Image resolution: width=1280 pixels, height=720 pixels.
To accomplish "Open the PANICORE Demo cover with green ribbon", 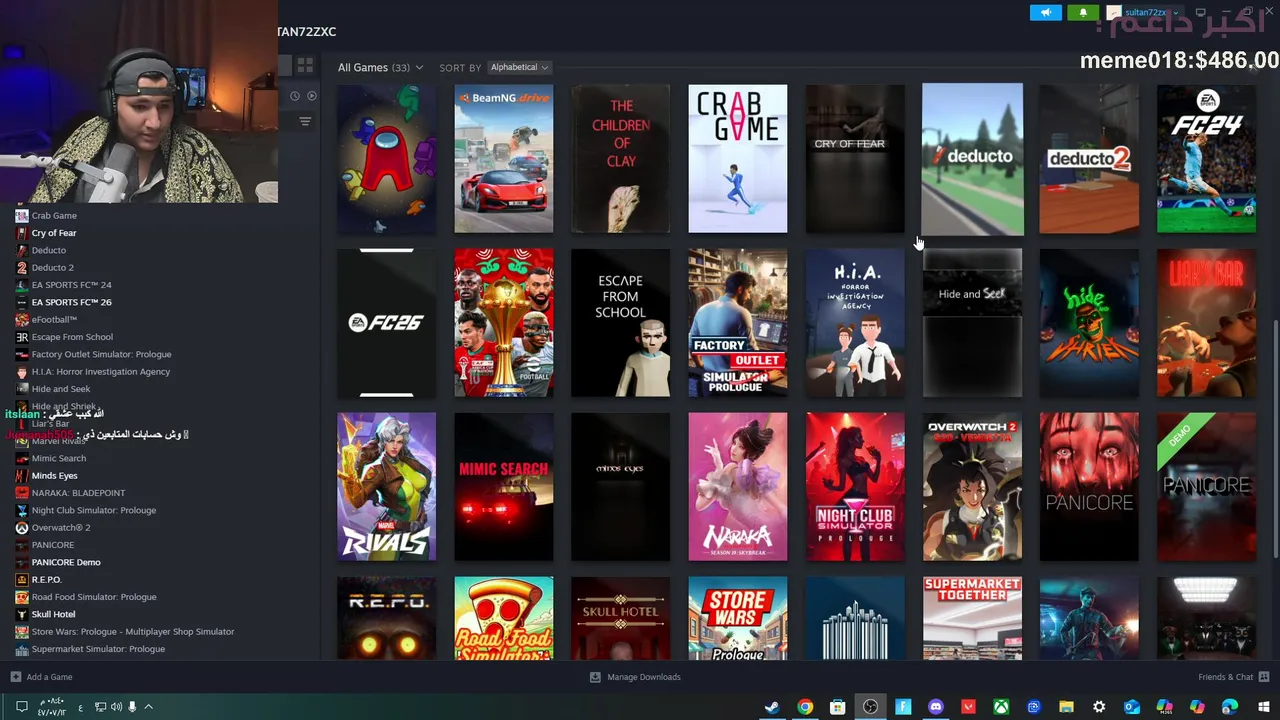I will [1206, 486].
